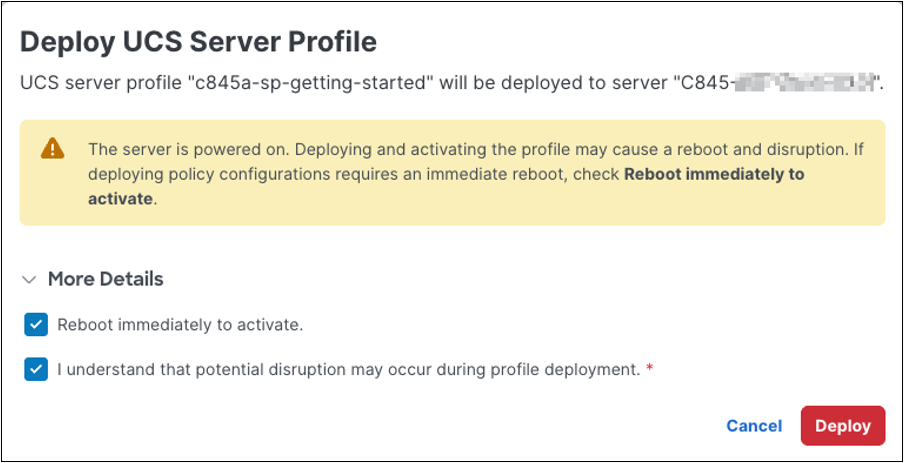This screenshot has width=904, height=463.
Task: Click the red Deploy button
Action: 842,426
